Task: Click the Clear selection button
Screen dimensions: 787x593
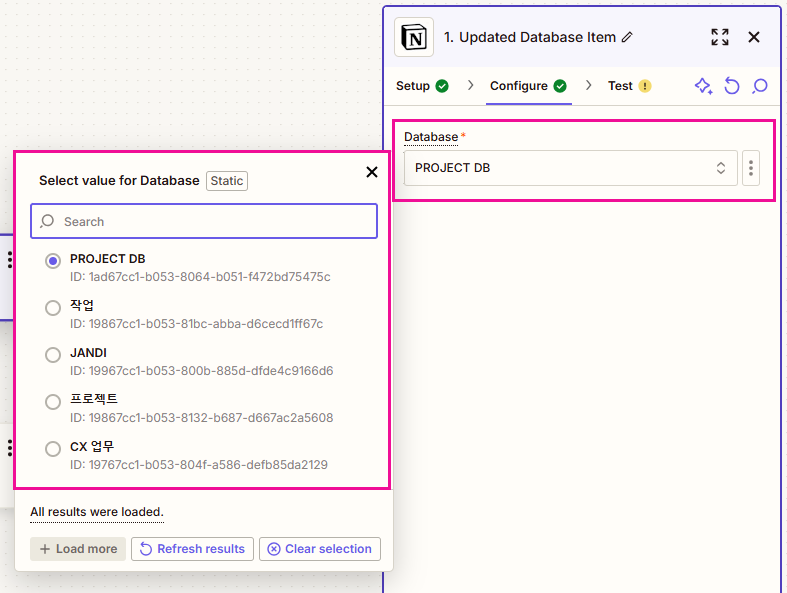Action: 319,549
